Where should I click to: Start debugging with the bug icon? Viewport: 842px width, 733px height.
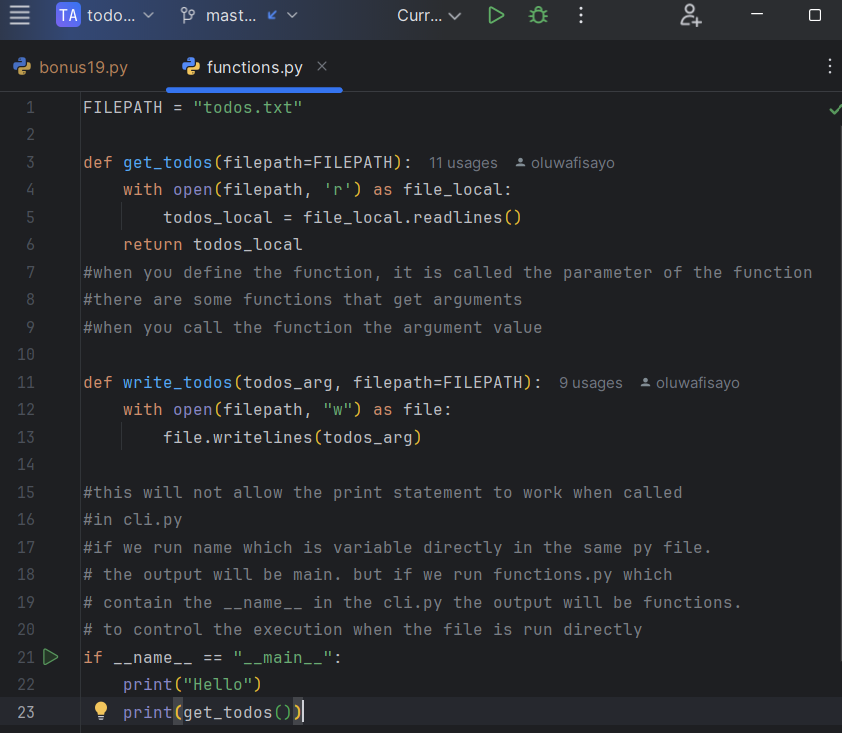(x=538, y=16)
